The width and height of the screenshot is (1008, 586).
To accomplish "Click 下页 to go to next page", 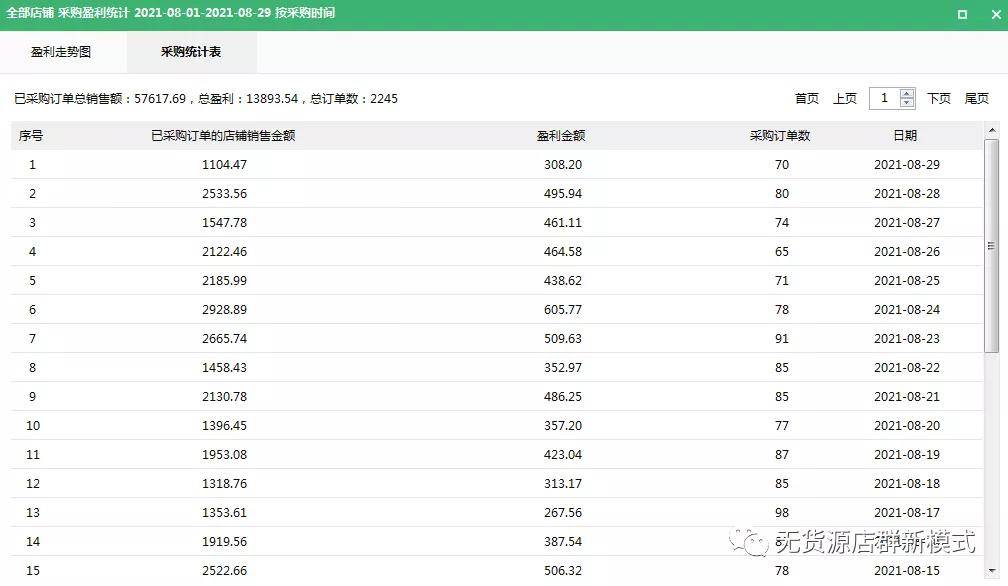I will [938, 98].
